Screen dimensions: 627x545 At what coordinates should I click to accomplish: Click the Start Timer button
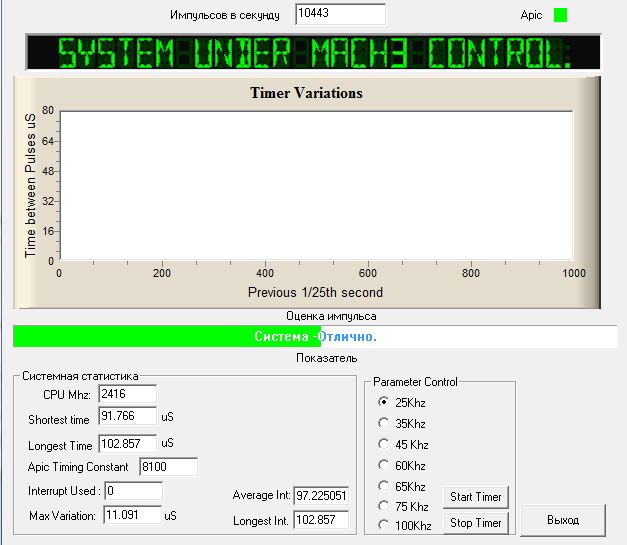tap(475, 497)
